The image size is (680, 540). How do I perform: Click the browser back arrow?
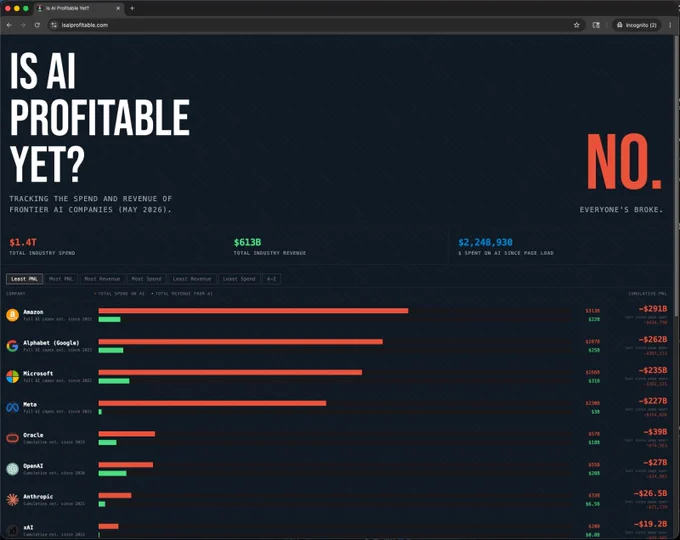coord(9,25)
